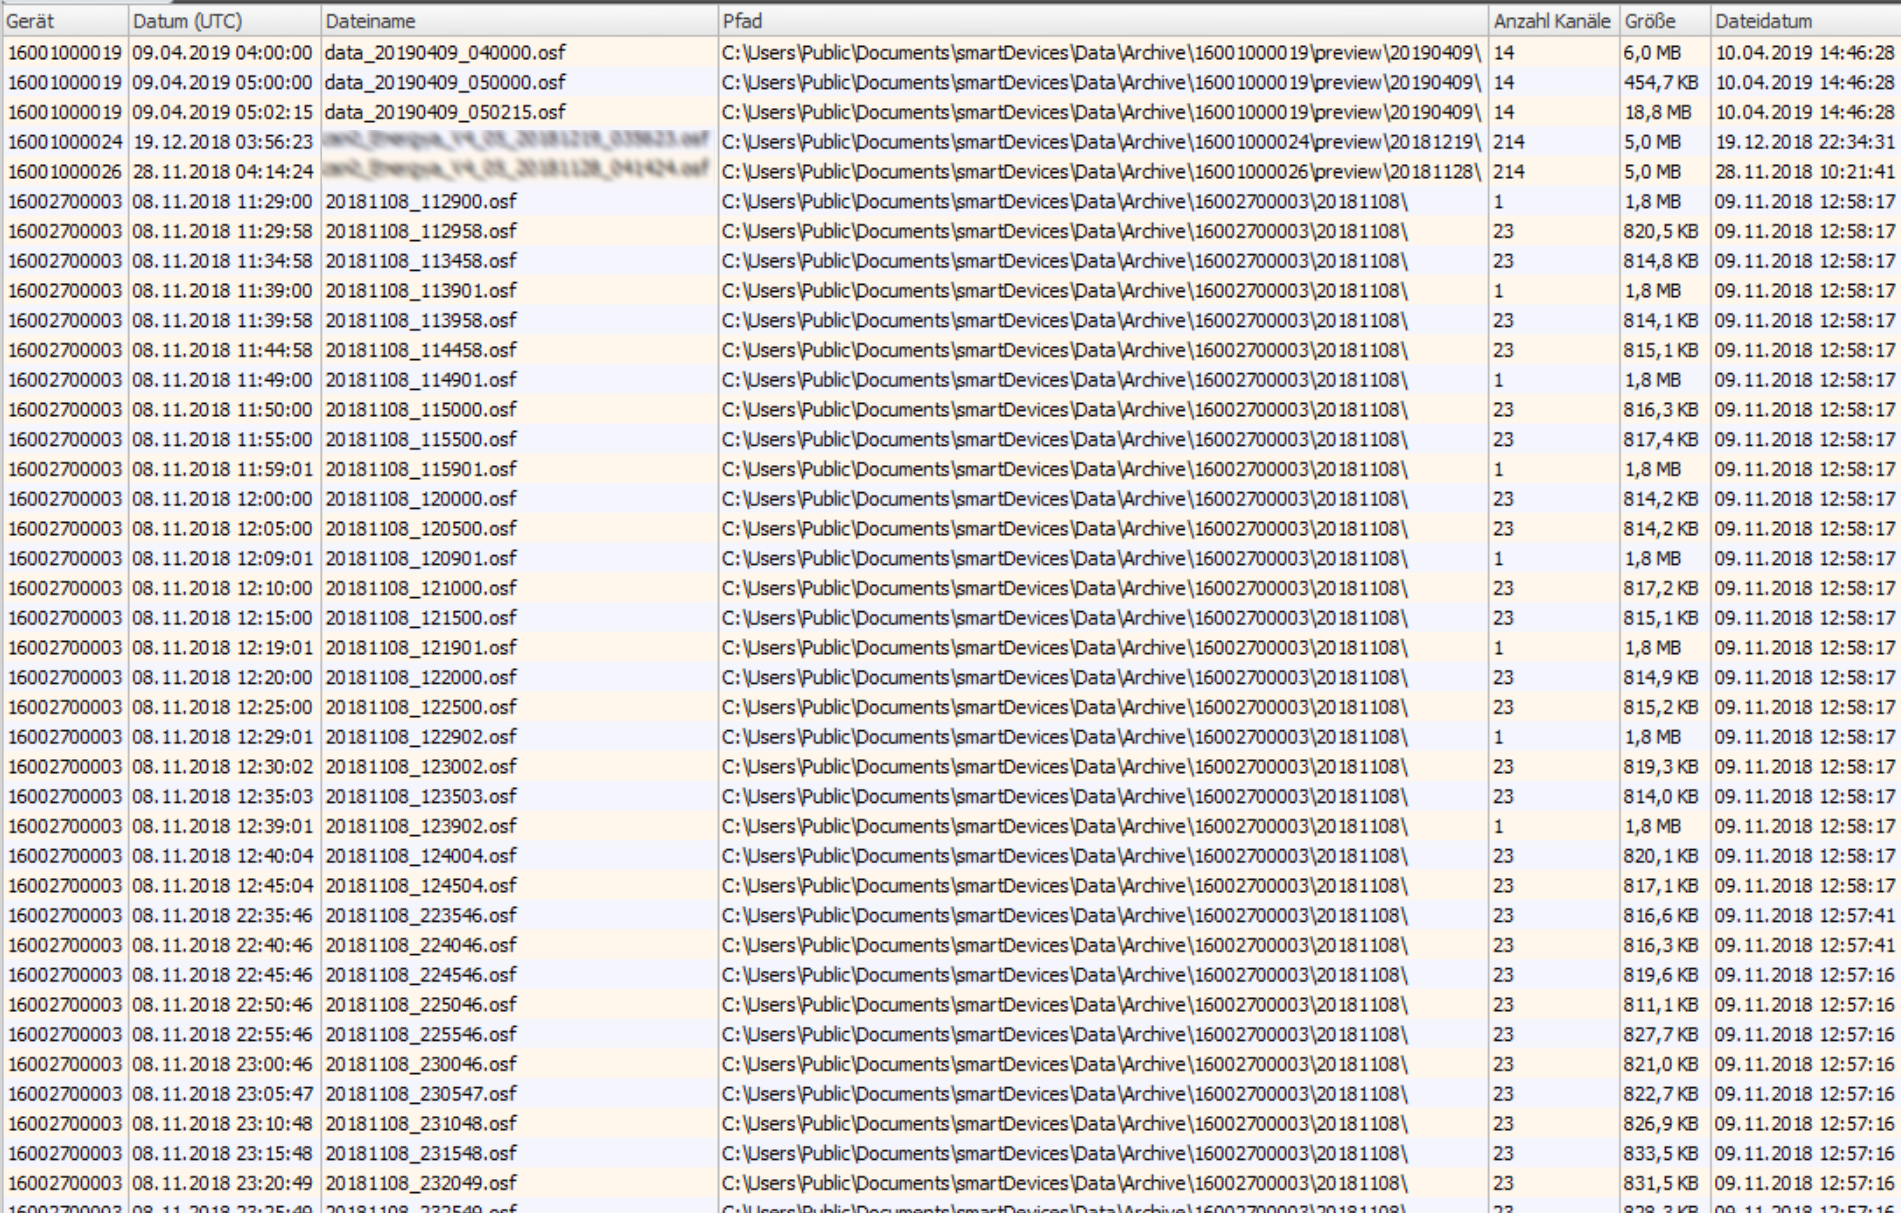Select file 20181108_231048.osf
Image resolution: width=1901 pixels, height=1213 pixels.
(x=421, y=1123)
